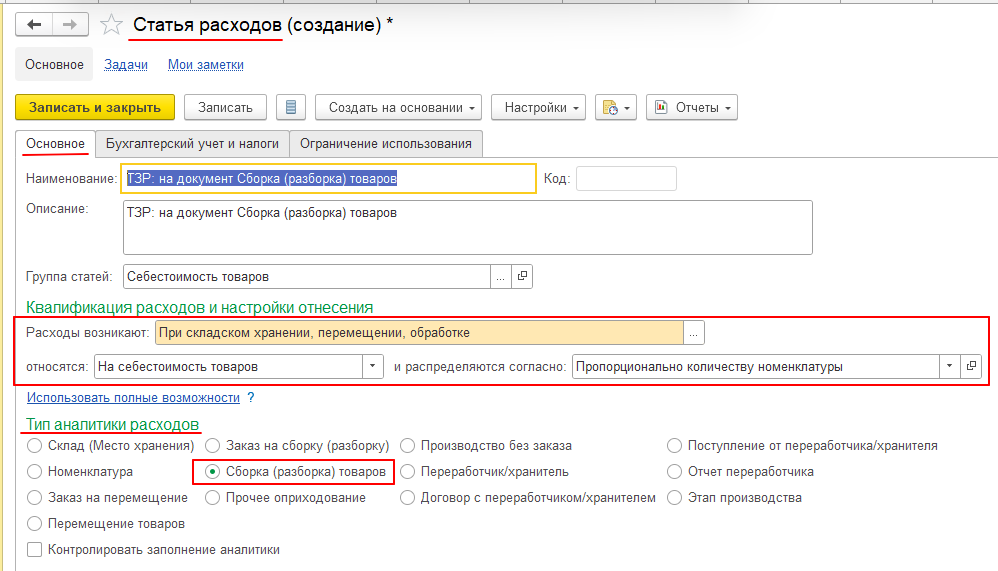Click the document list icon button

[290, 107]
